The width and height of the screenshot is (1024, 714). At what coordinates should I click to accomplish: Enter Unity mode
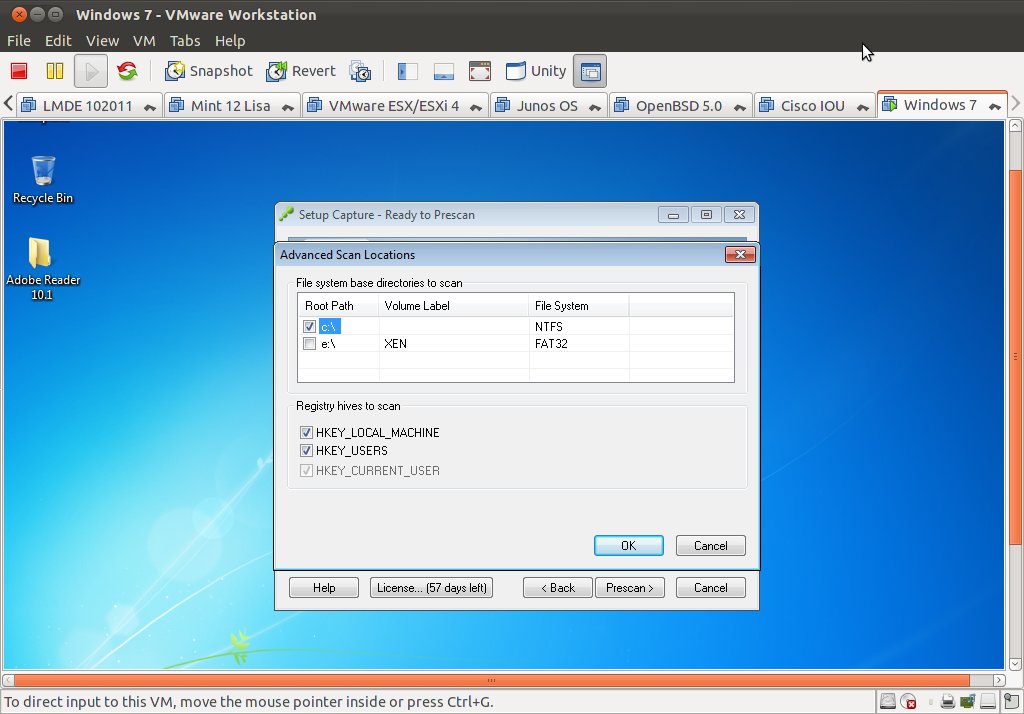pos(536,71)
